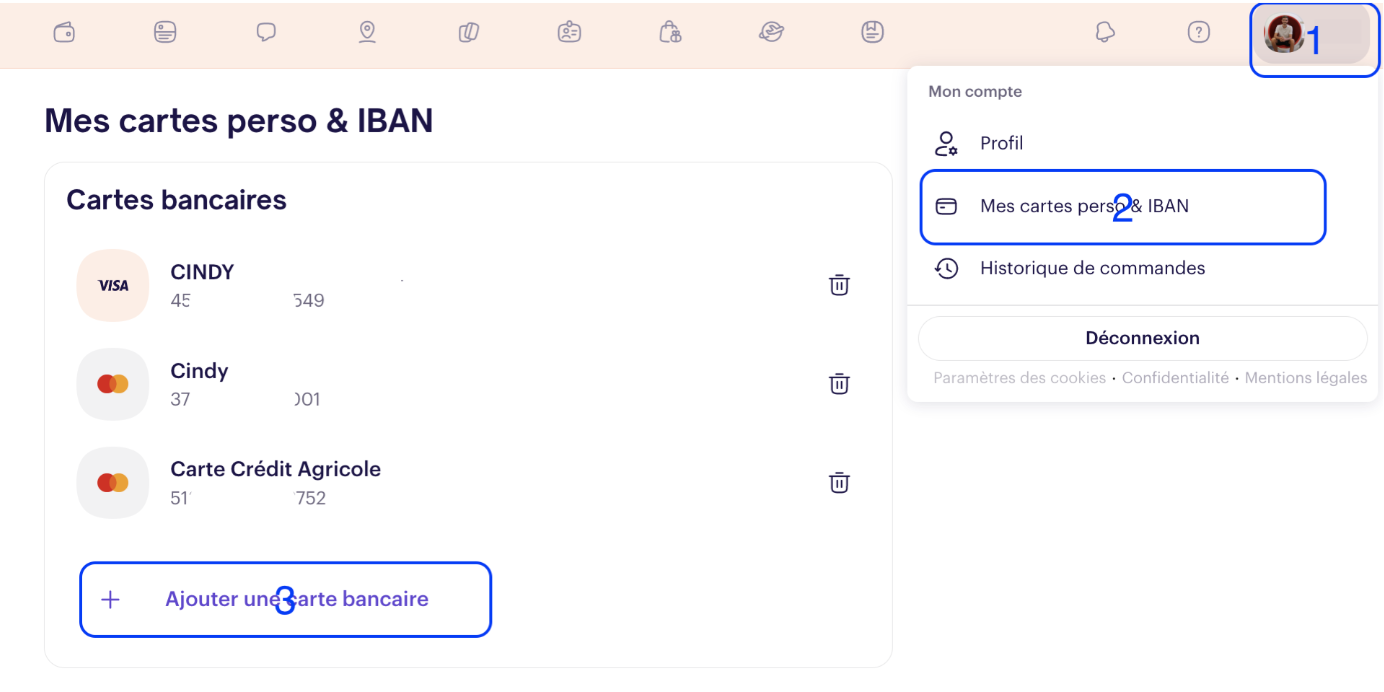The image size is (1384, 692).
Task: Open the map location pin icon
Action: [367, 32]
